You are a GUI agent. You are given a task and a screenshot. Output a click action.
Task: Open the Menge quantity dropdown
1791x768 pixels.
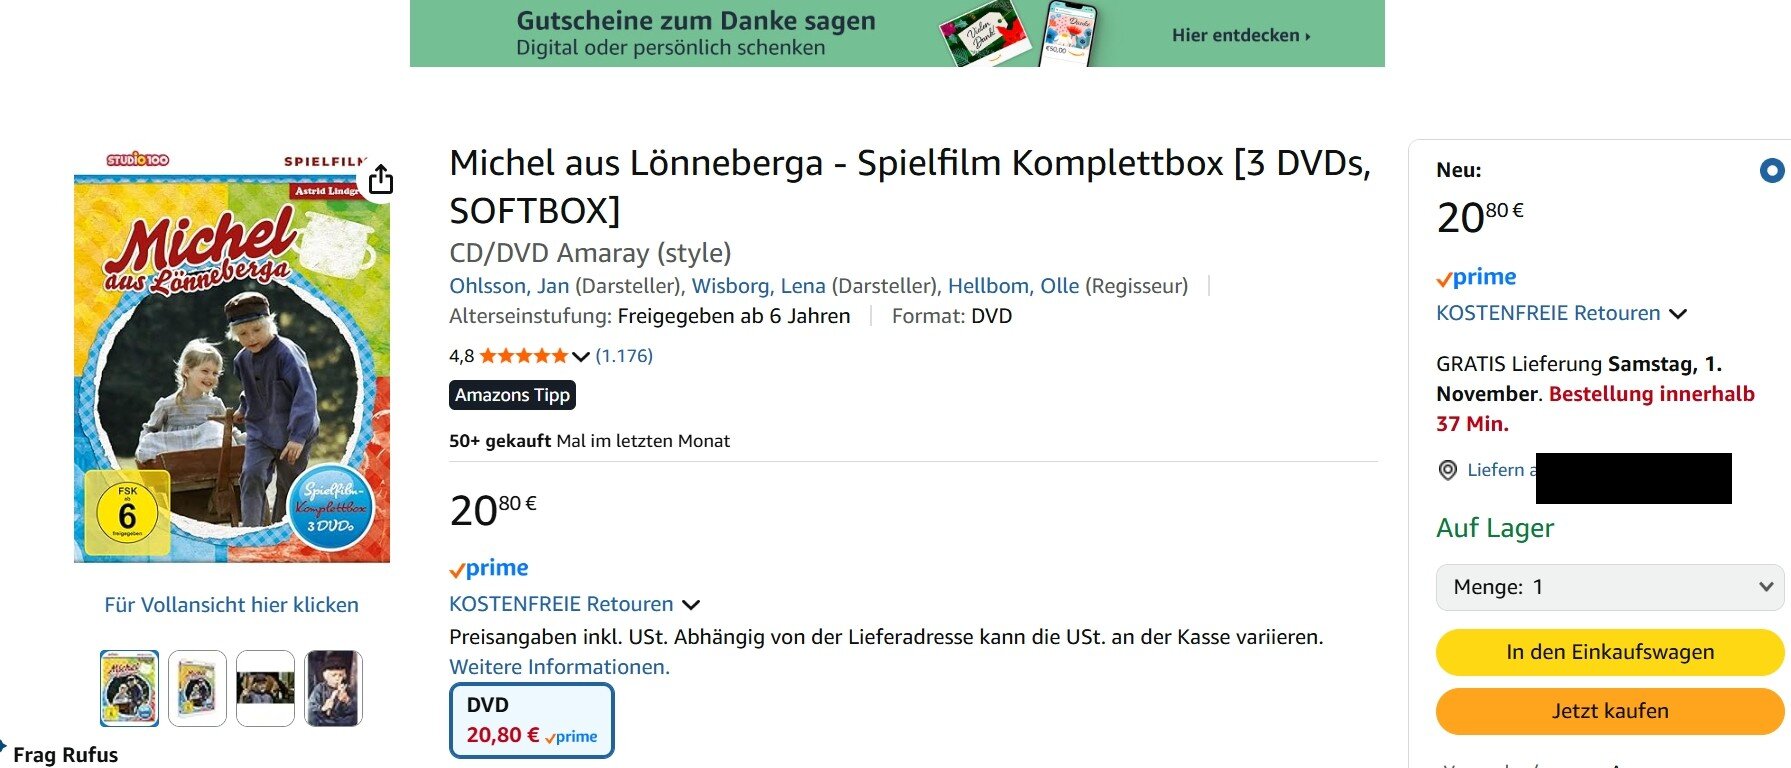tap(1609, 587)
